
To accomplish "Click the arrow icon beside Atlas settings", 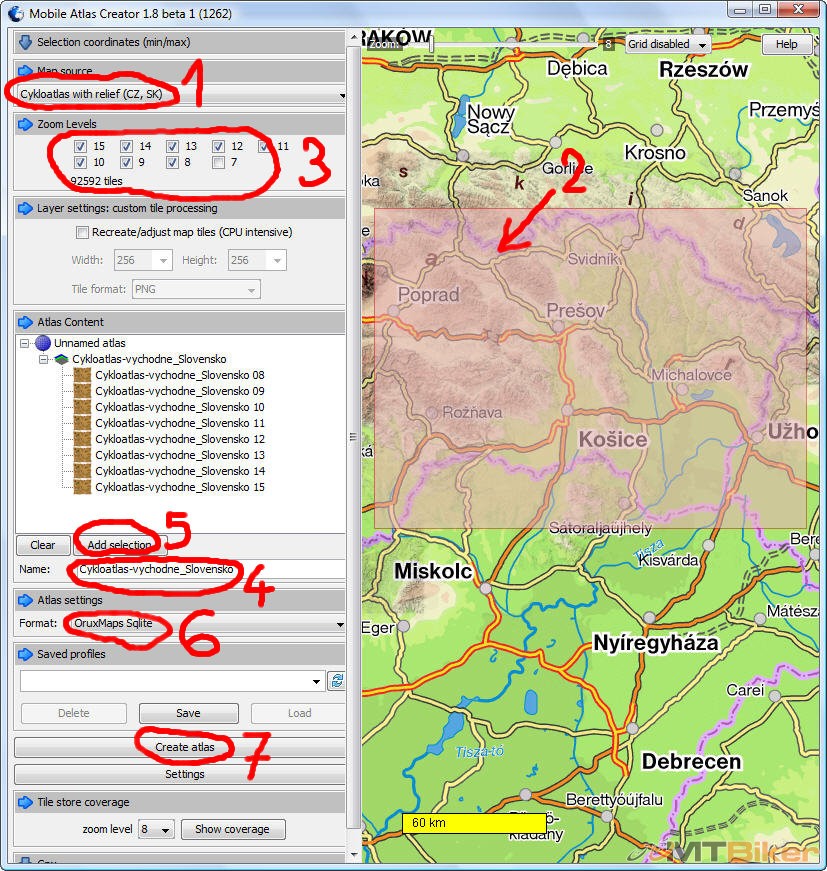I will coord(25,600).
